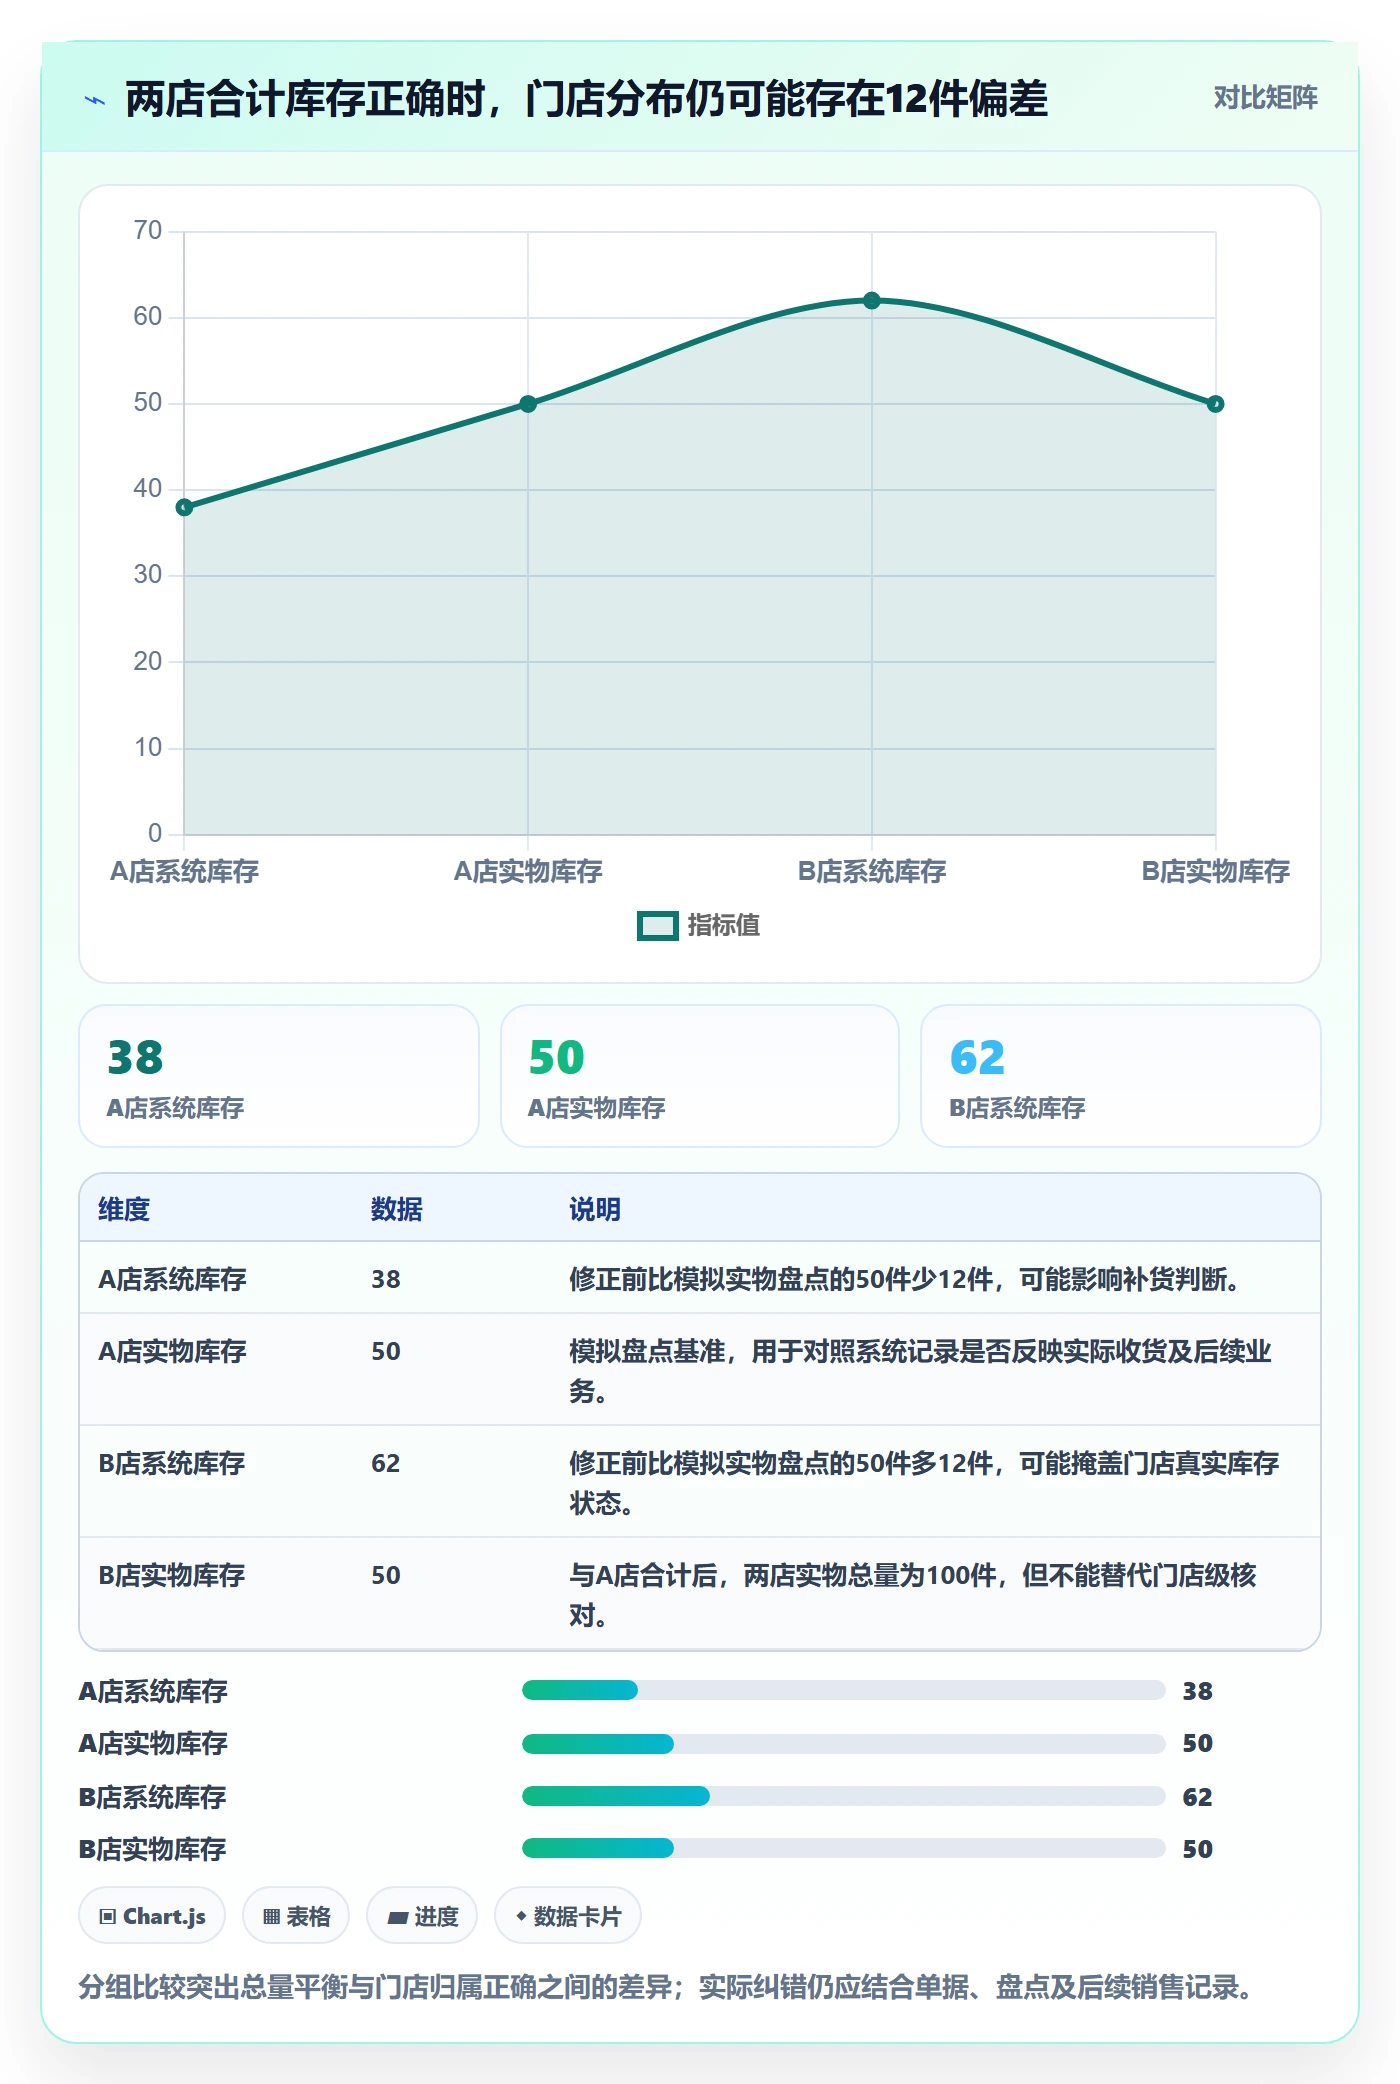Click value 38 in the table
Screen dimensions: 1400x2084
coord(386,1280)
